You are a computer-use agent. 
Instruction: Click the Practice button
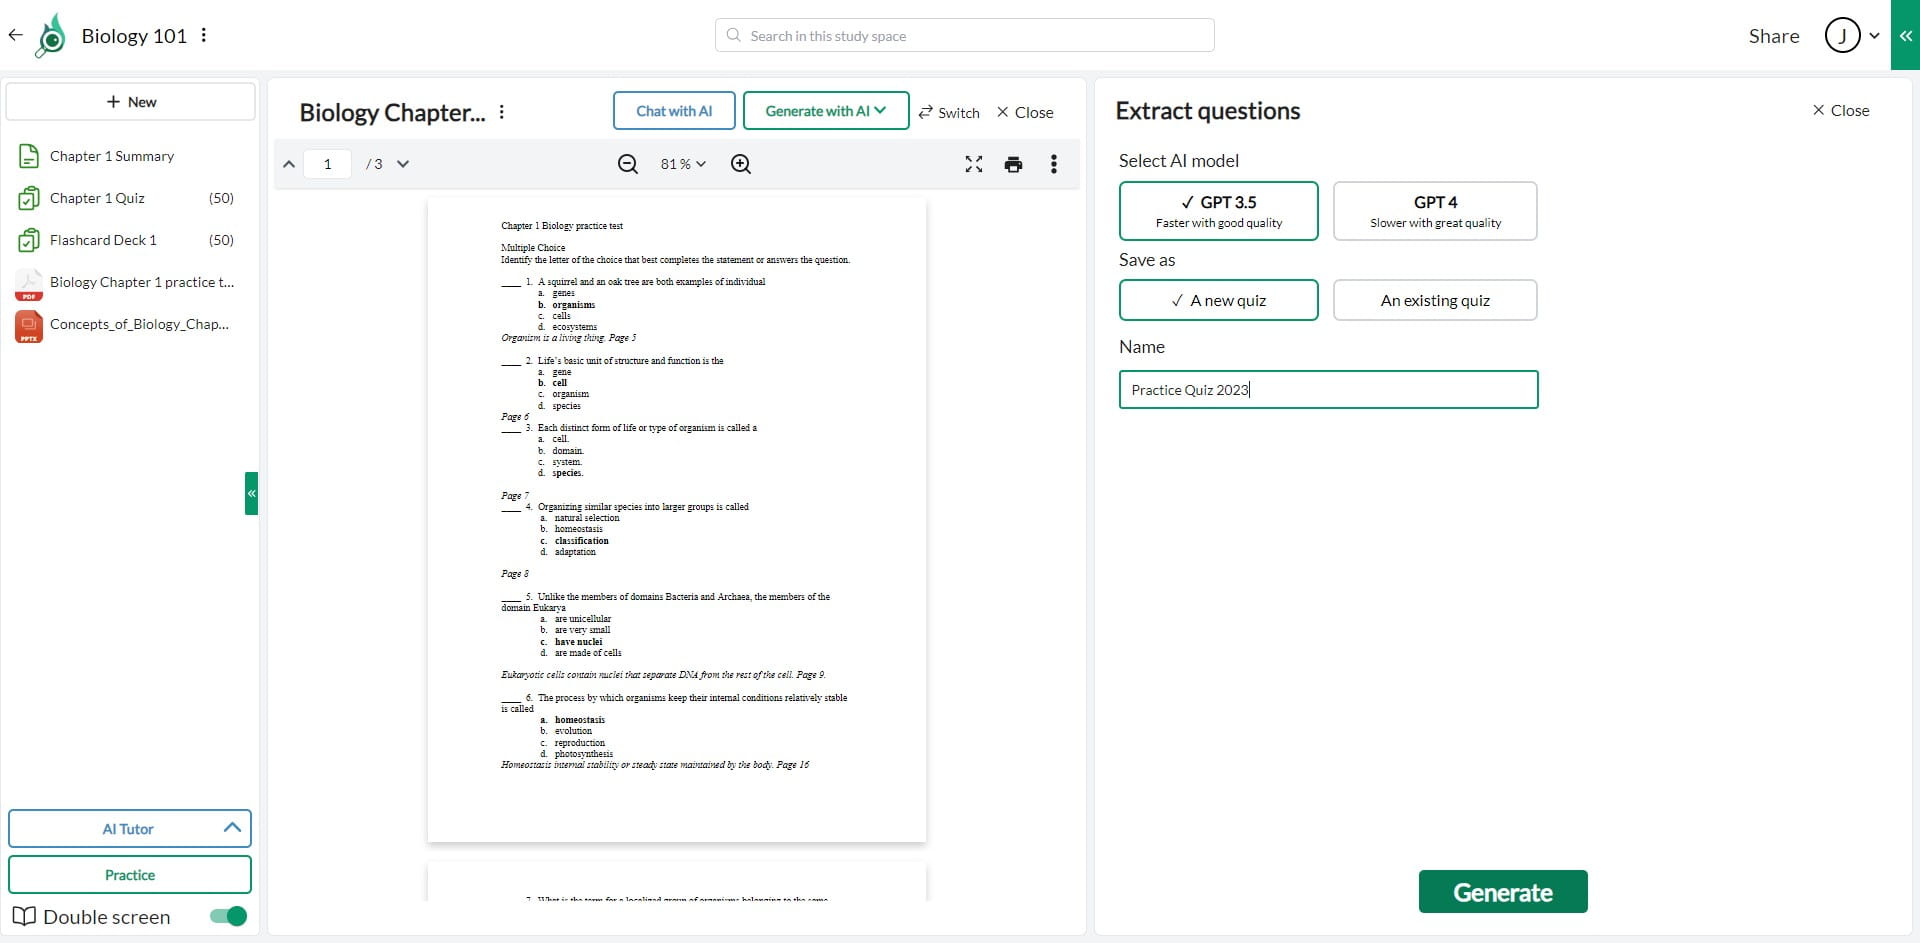[130, 874]
